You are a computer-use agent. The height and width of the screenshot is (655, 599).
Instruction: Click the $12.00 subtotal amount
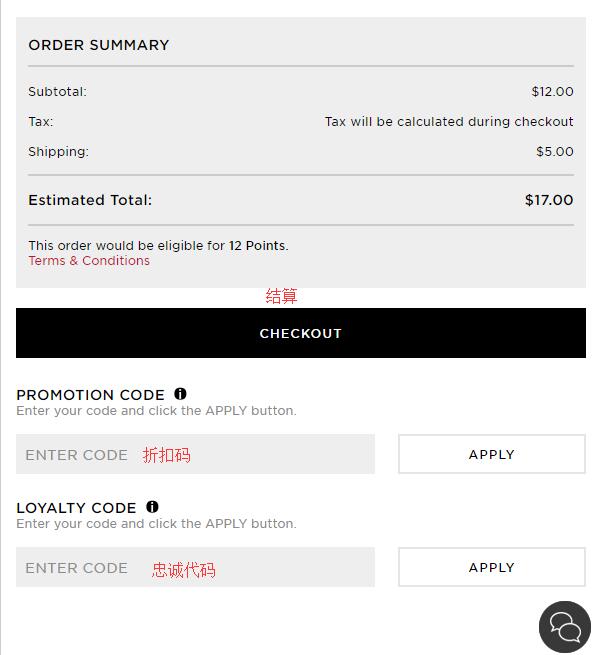(552, 91)
